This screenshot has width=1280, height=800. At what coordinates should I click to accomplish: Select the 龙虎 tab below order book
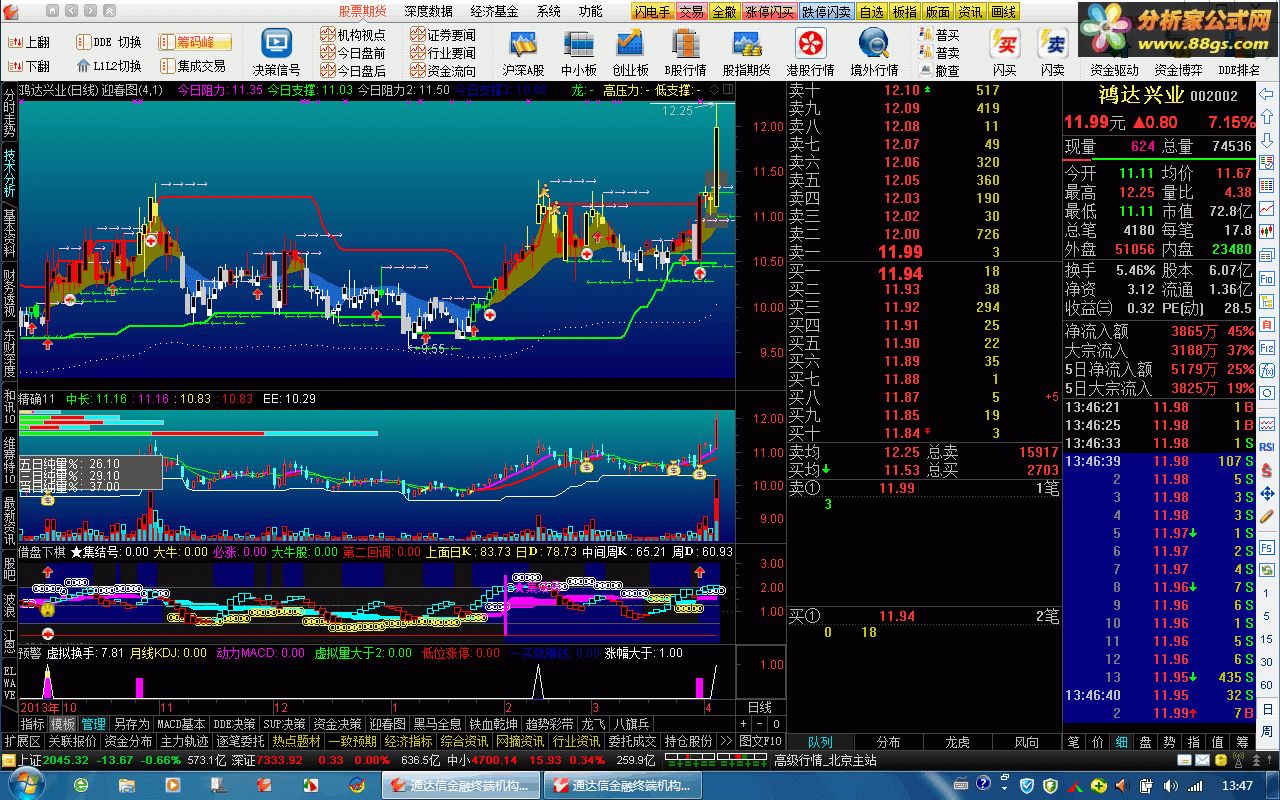click(957, 742)
